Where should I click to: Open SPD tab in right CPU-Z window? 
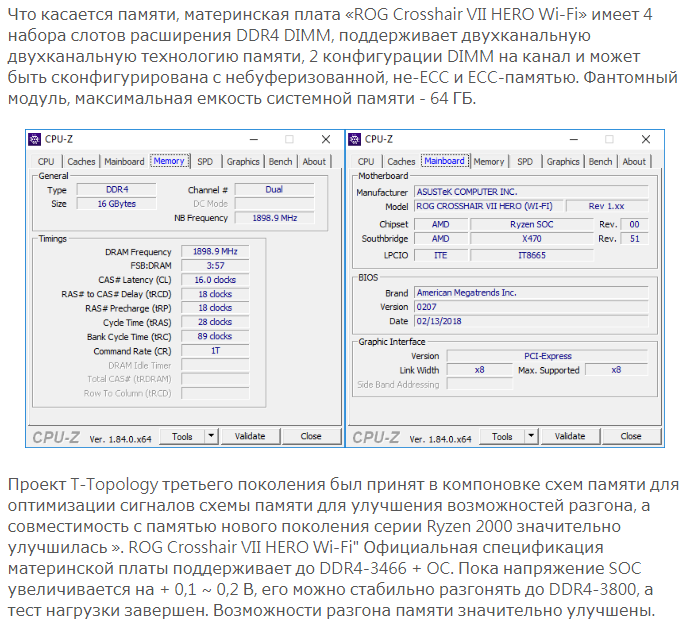(525, 162)
